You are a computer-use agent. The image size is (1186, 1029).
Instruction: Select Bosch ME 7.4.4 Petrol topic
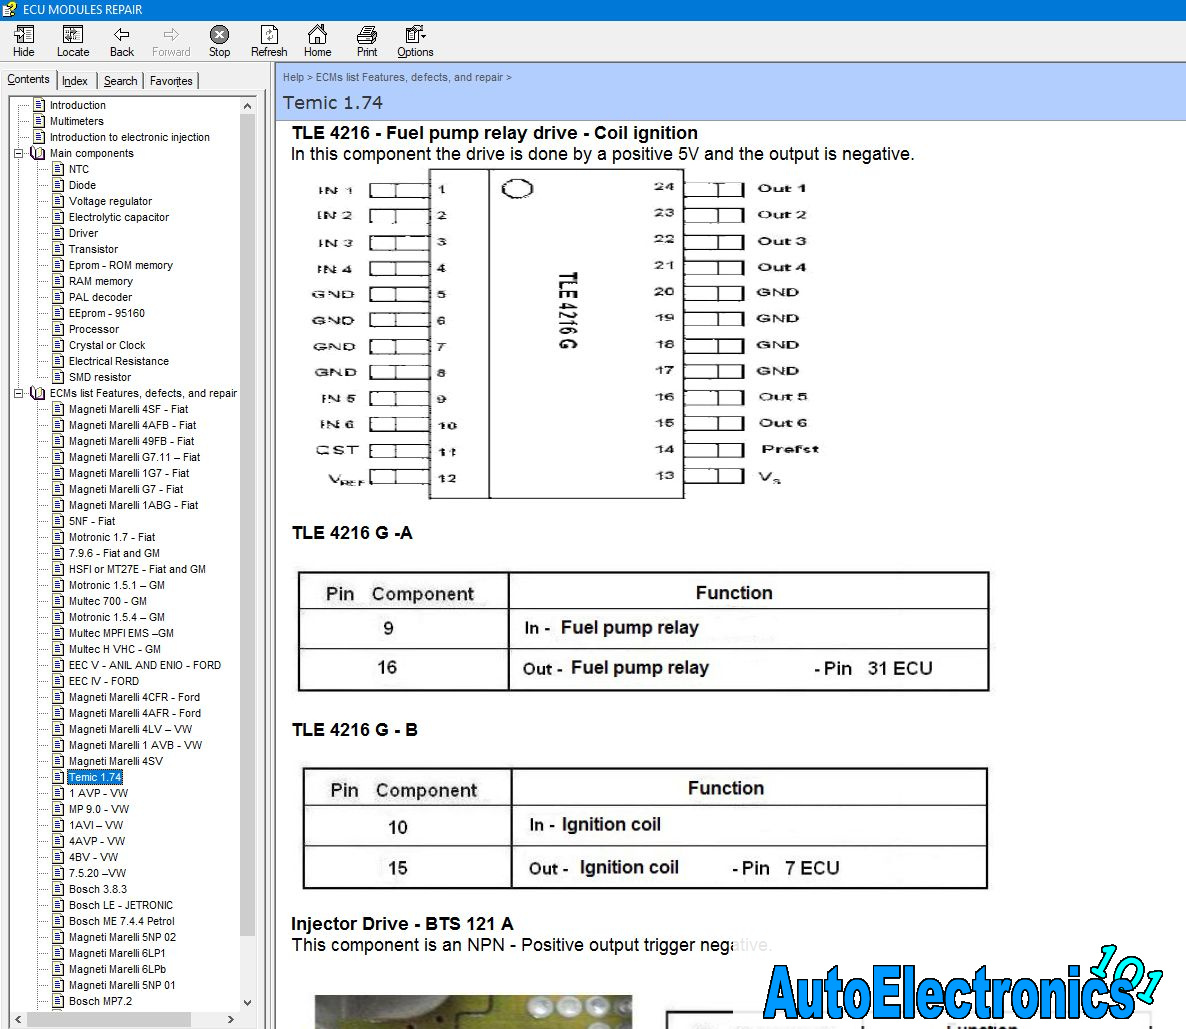(x=121, y=921)
